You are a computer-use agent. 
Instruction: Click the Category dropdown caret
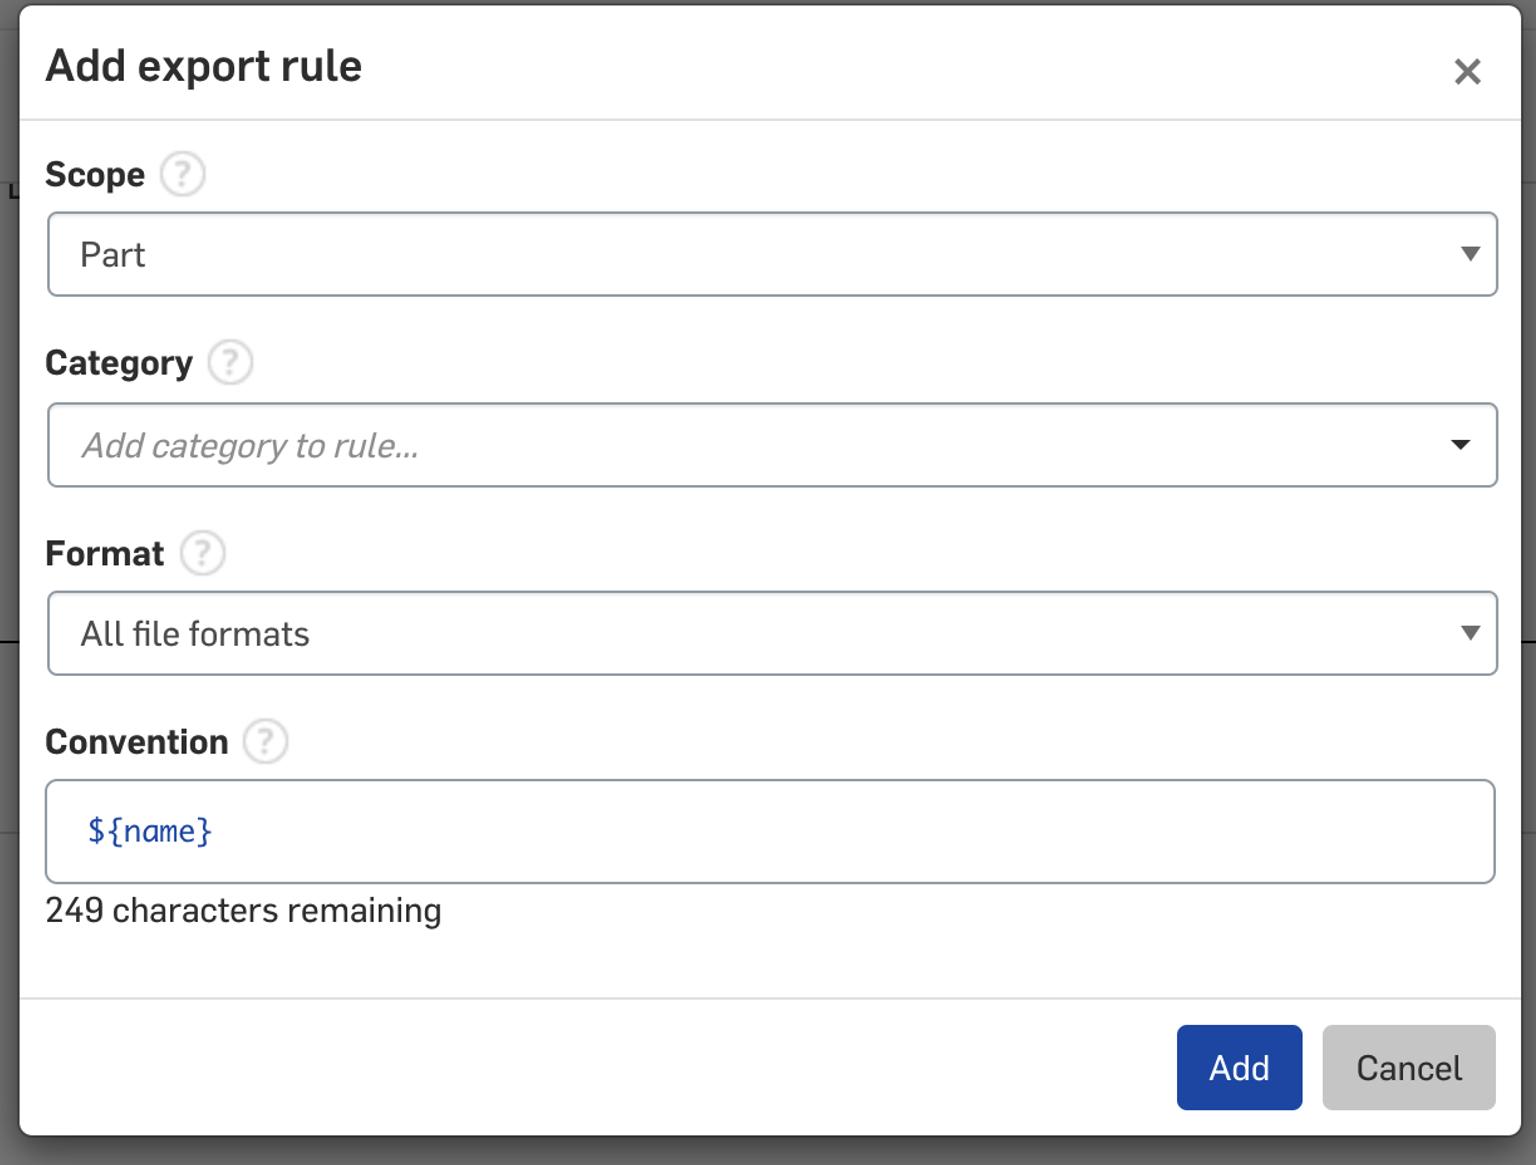[x=1460, y=445]
